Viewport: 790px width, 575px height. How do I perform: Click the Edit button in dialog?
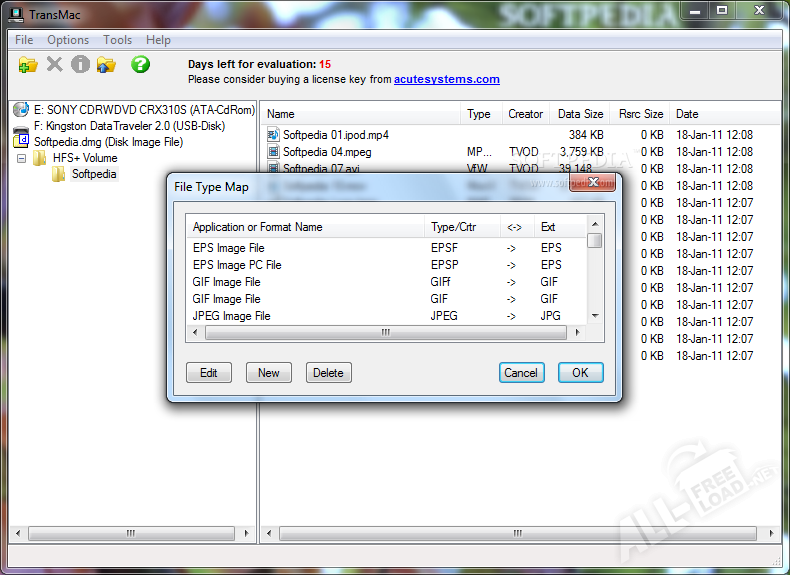(208, 373)
